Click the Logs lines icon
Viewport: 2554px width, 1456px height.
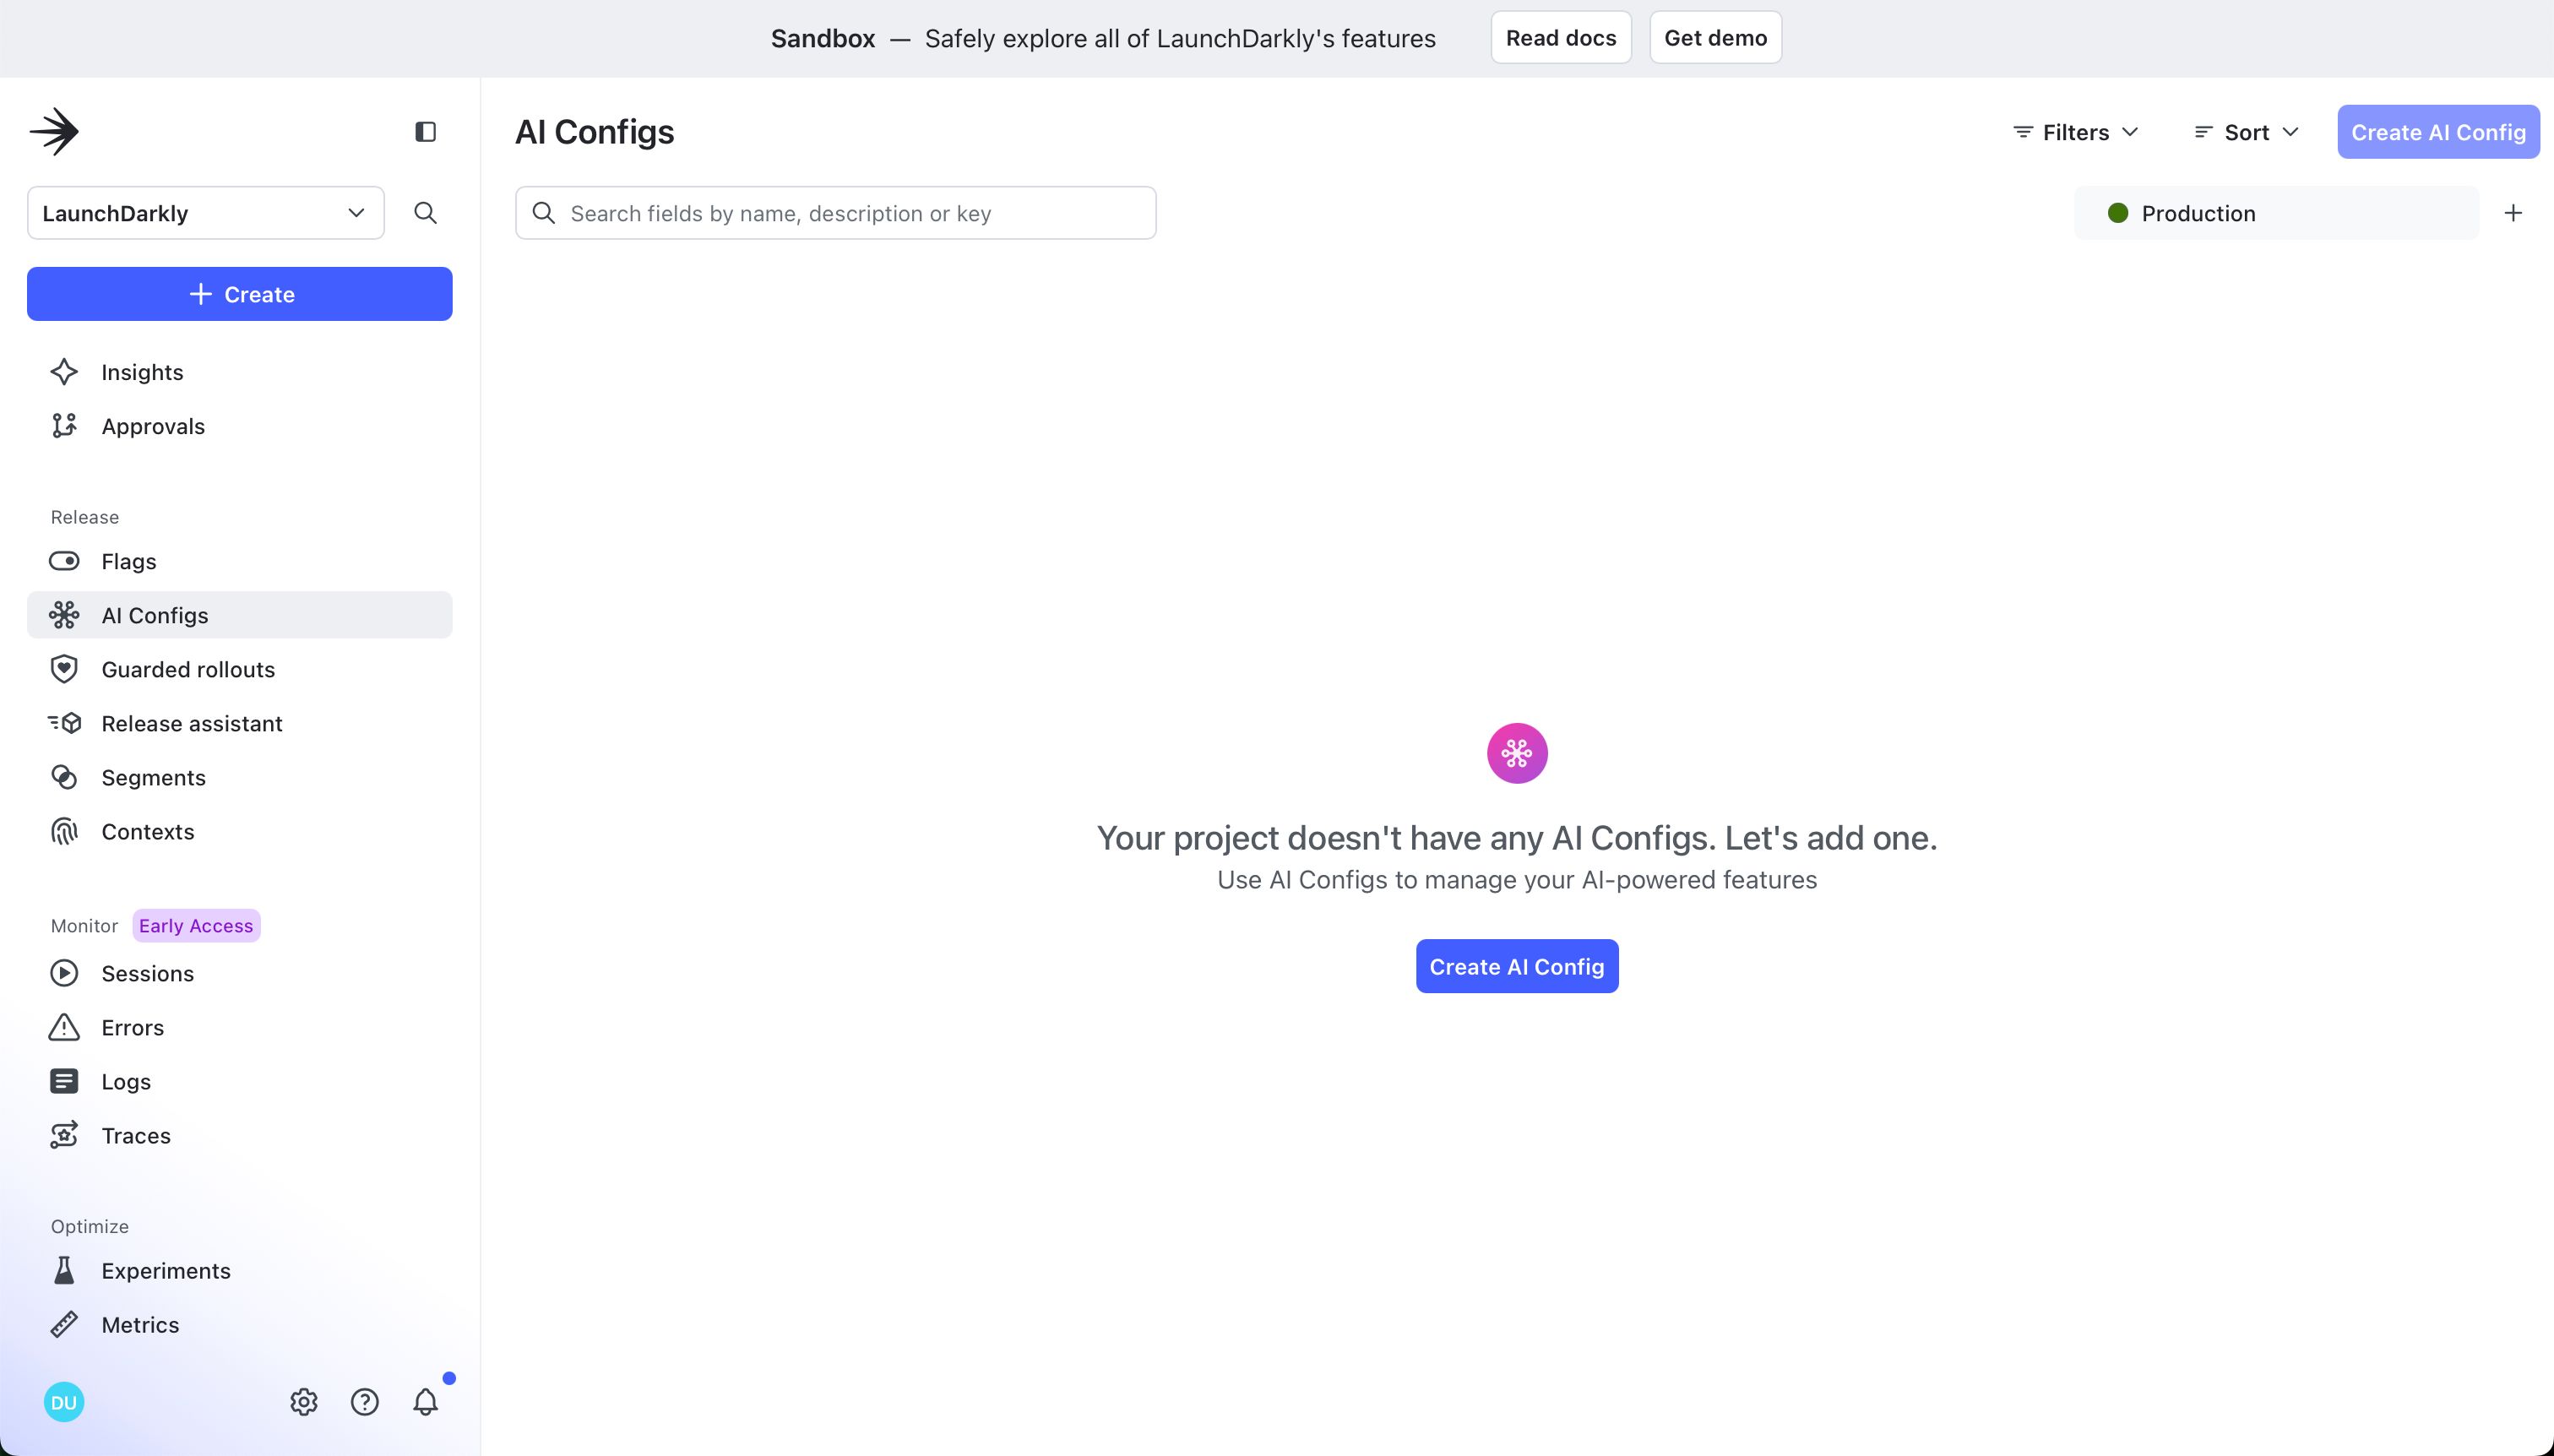click(64, 1081)
